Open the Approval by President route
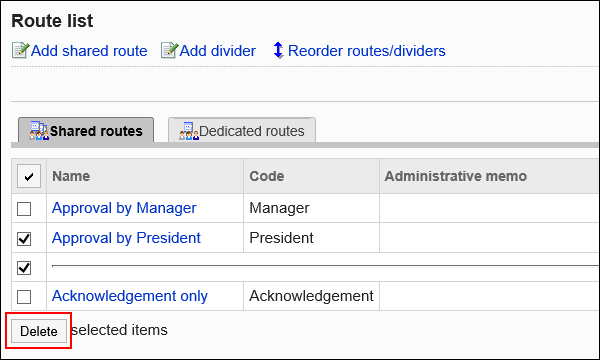The width and height of the screenshot is (600, 360). pos(126,238)
